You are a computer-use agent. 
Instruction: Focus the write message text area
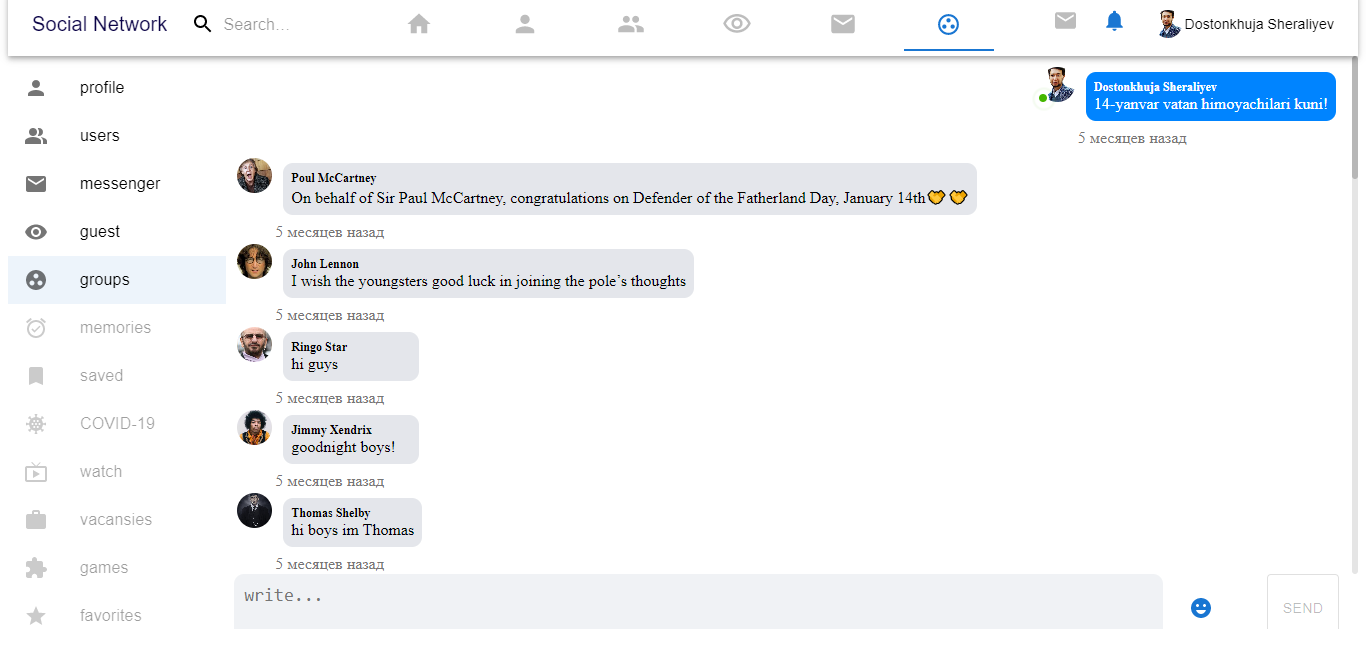[x=698, y=602]
